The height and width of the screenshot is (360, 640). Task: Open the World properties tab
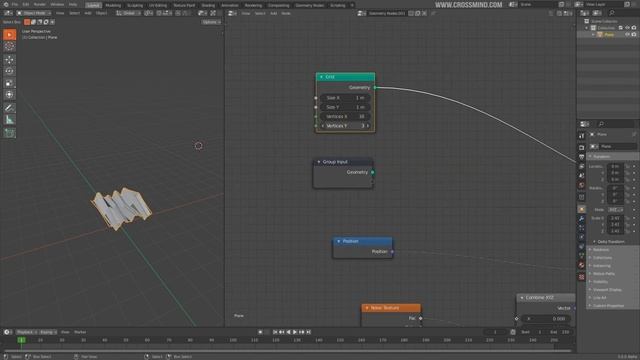(x=582, y=186)
